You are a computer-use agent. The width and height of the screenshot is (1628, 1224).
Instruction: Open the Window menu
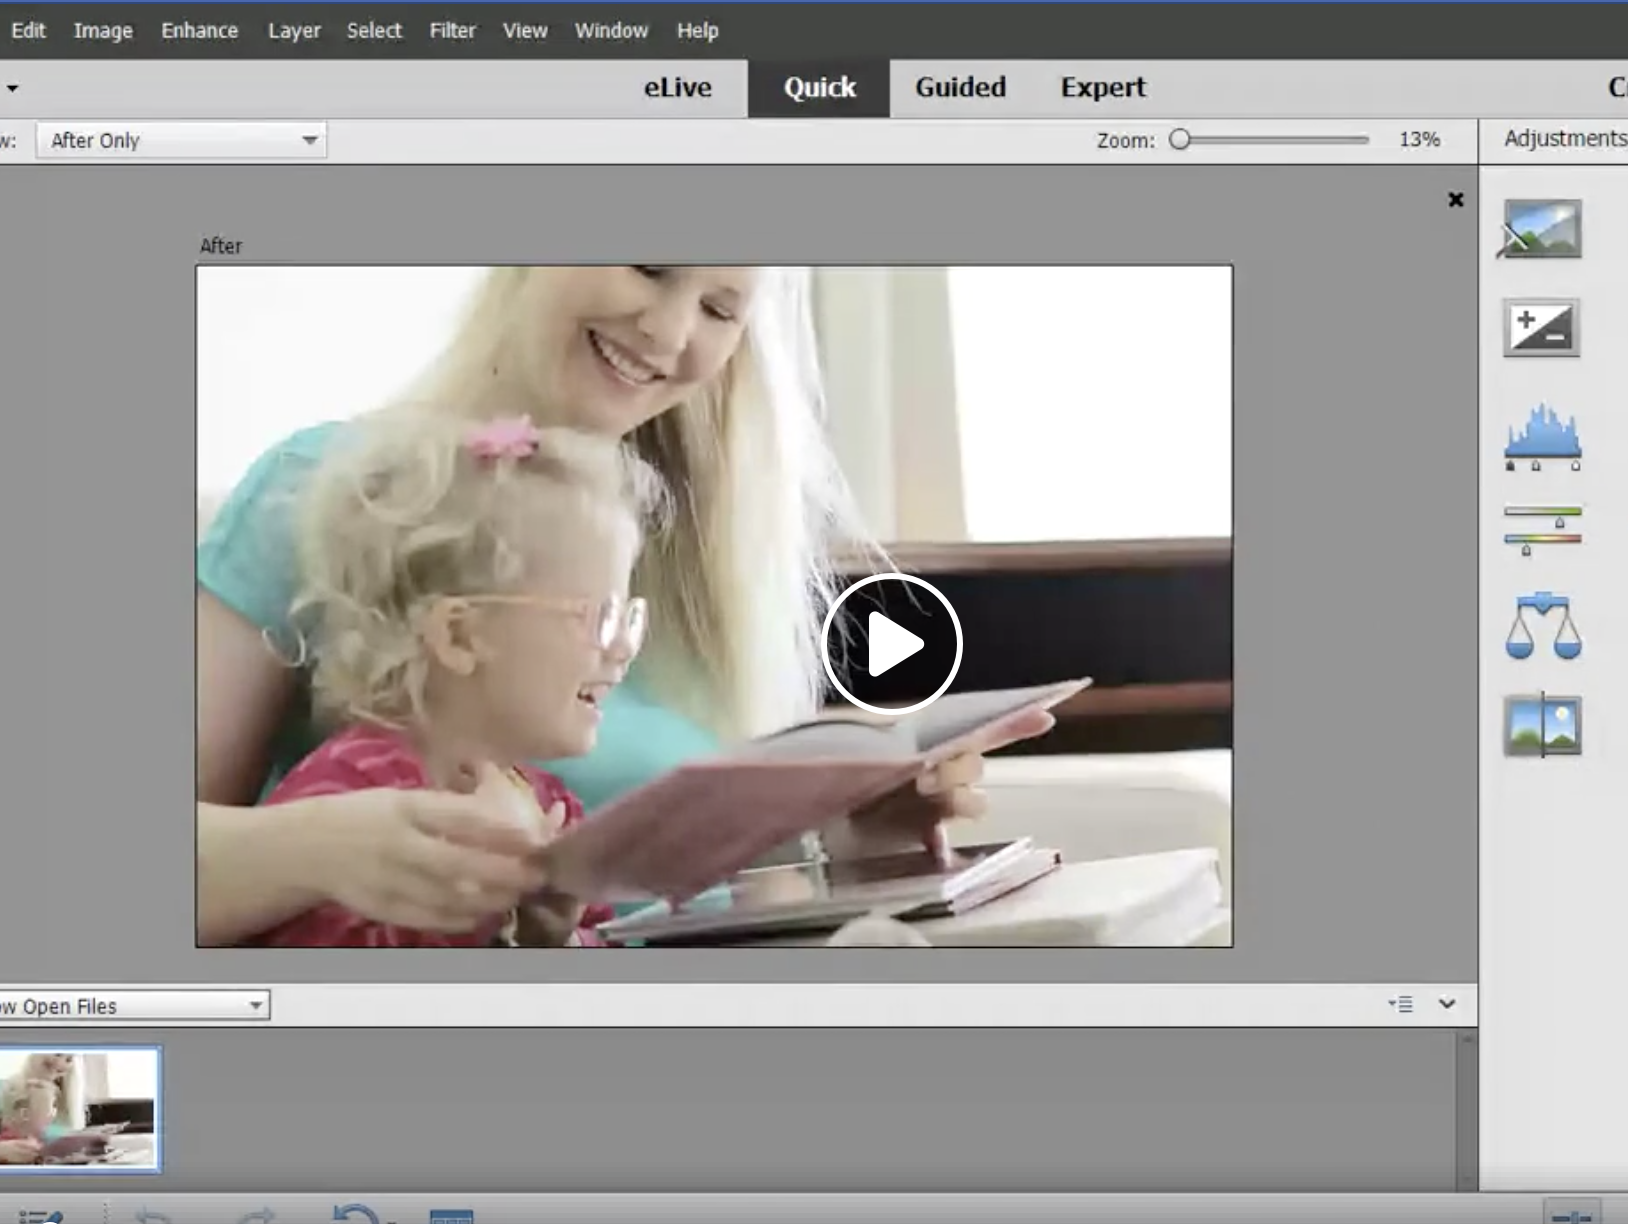611,30
